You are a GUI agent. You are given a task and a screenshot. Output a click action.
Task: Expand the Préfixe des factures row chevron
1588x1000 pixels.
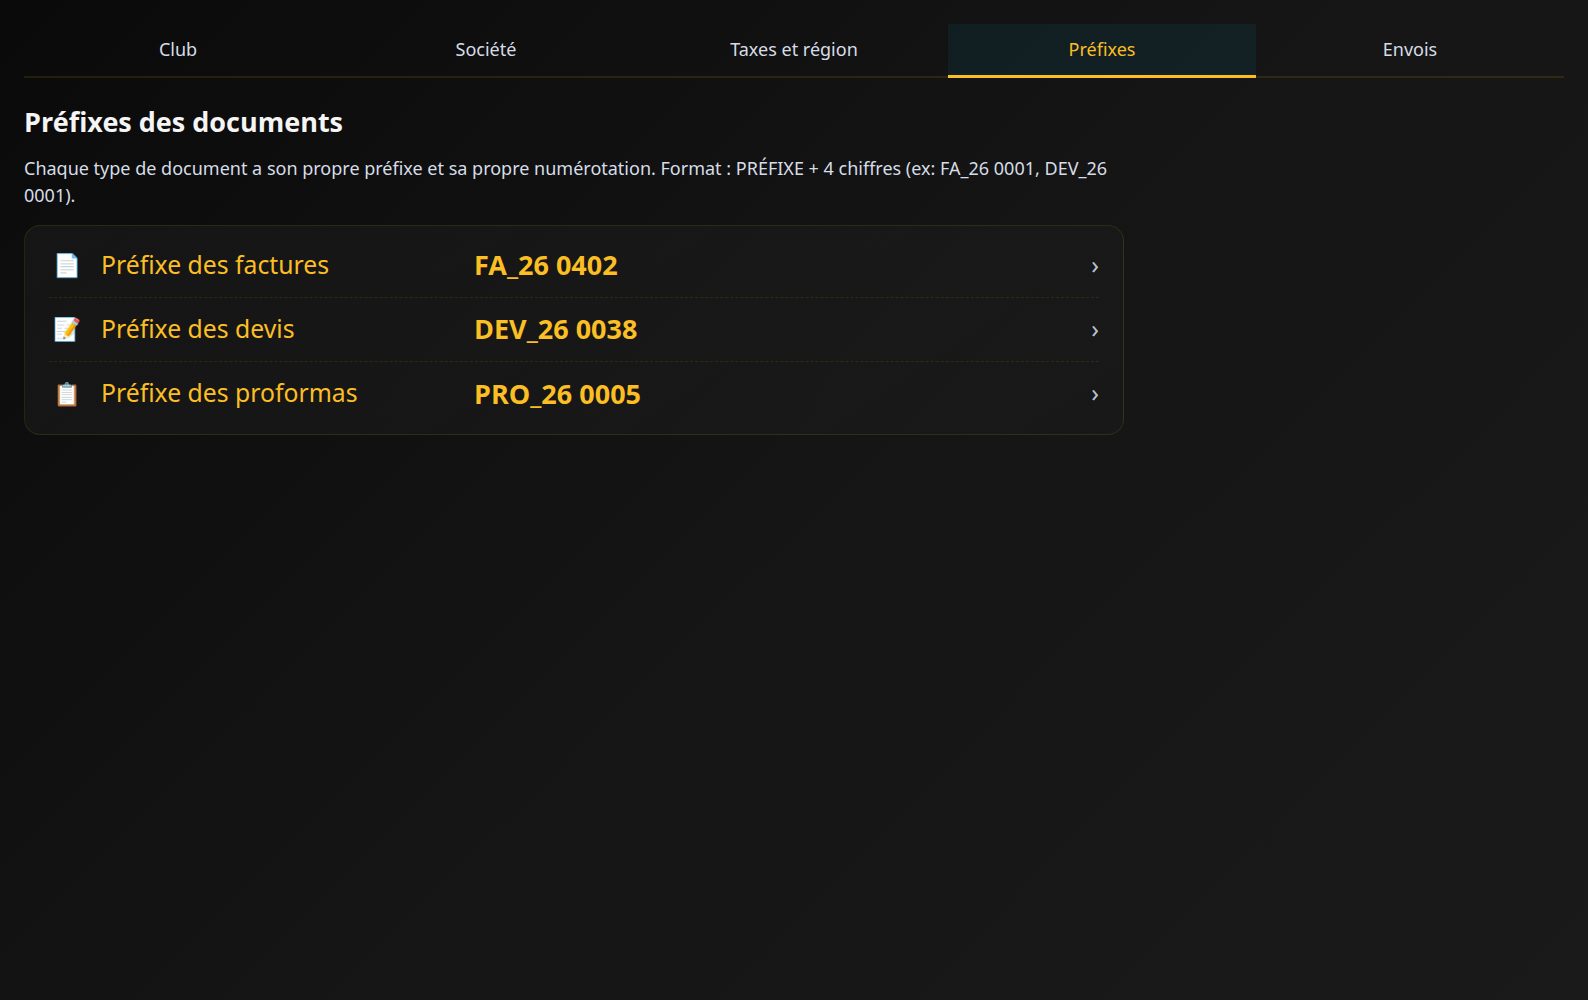[1095, 266]
